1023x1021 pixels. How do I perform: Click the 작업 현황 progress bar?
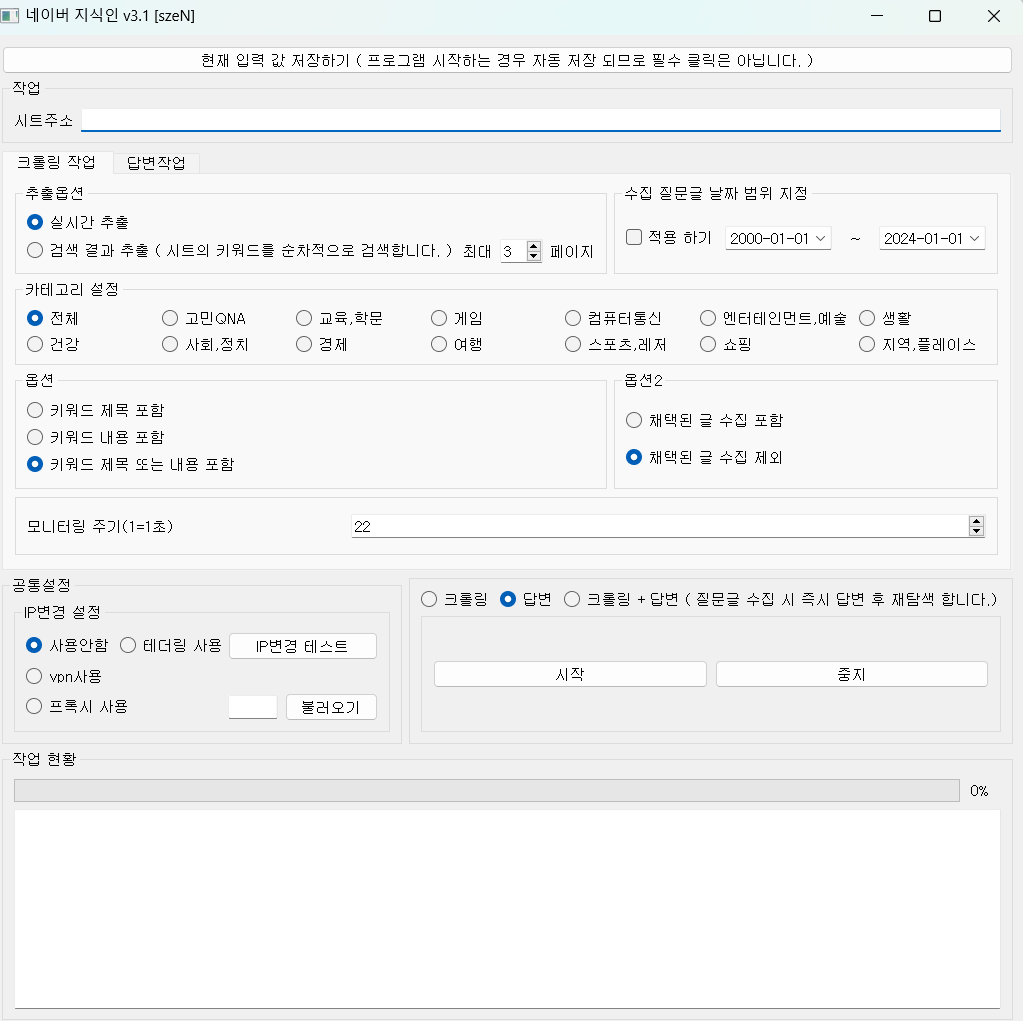click(x=487, y=790)
